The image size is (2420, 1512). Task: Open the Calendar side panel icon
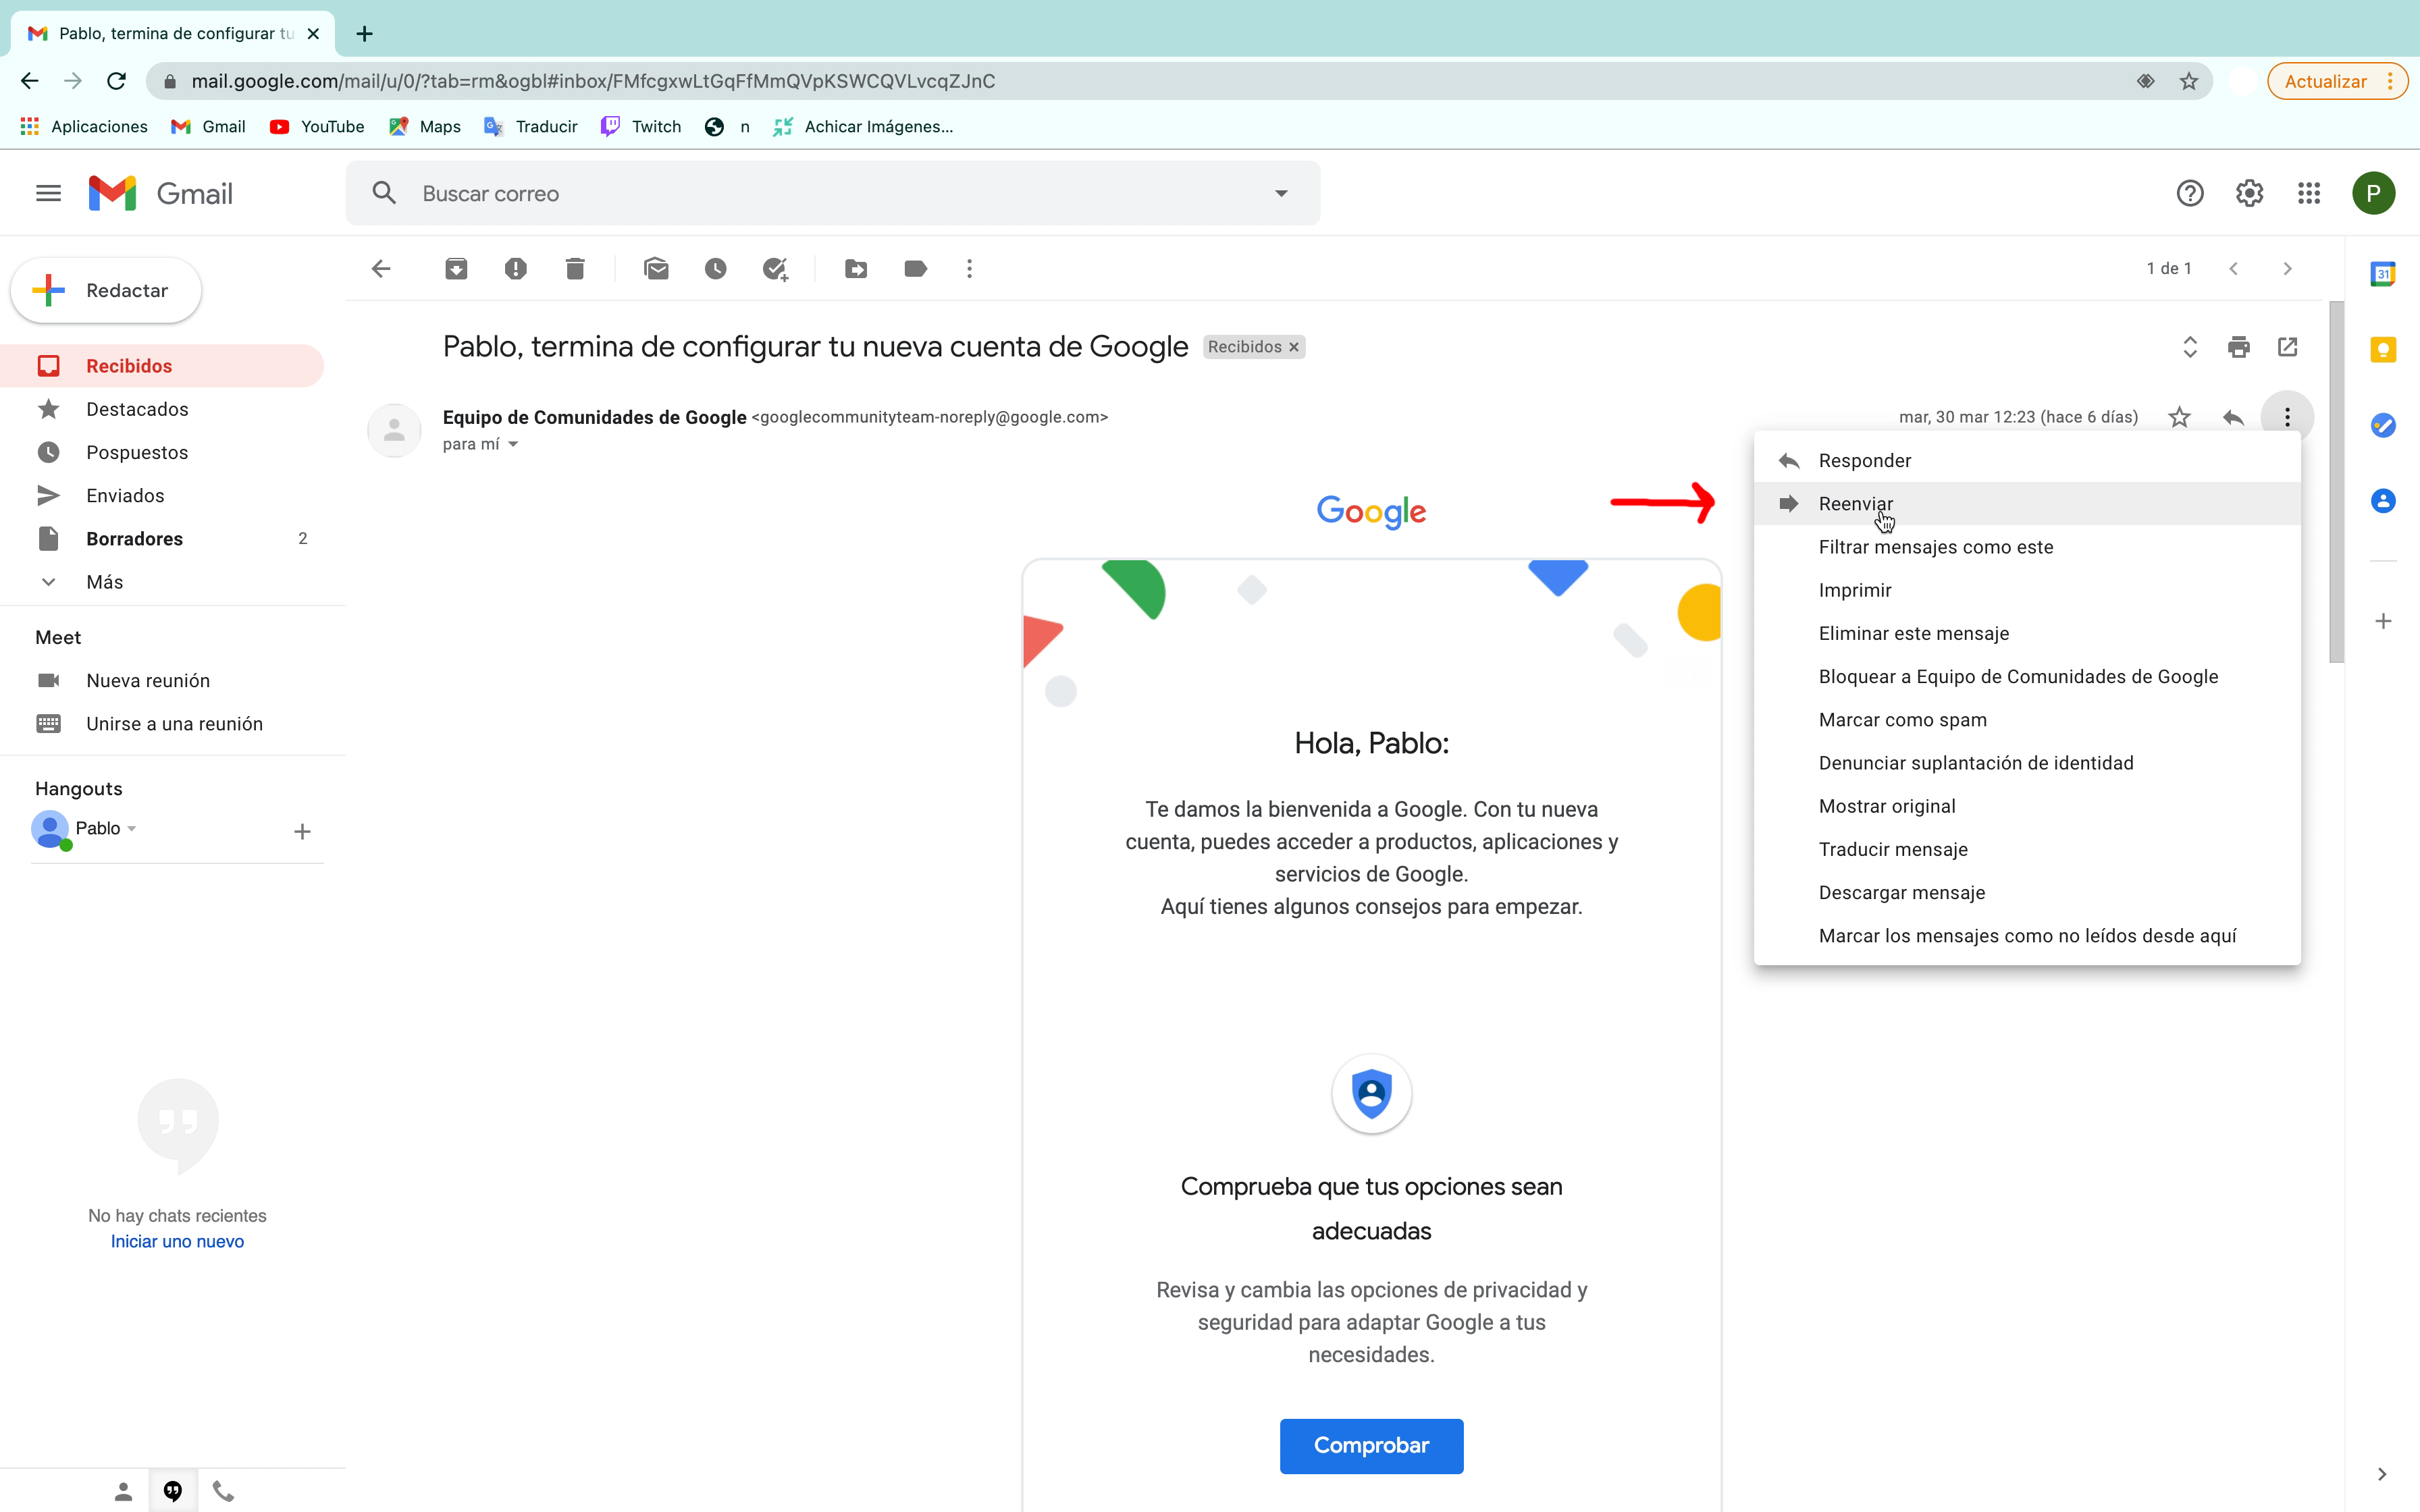coord(2383,273)
